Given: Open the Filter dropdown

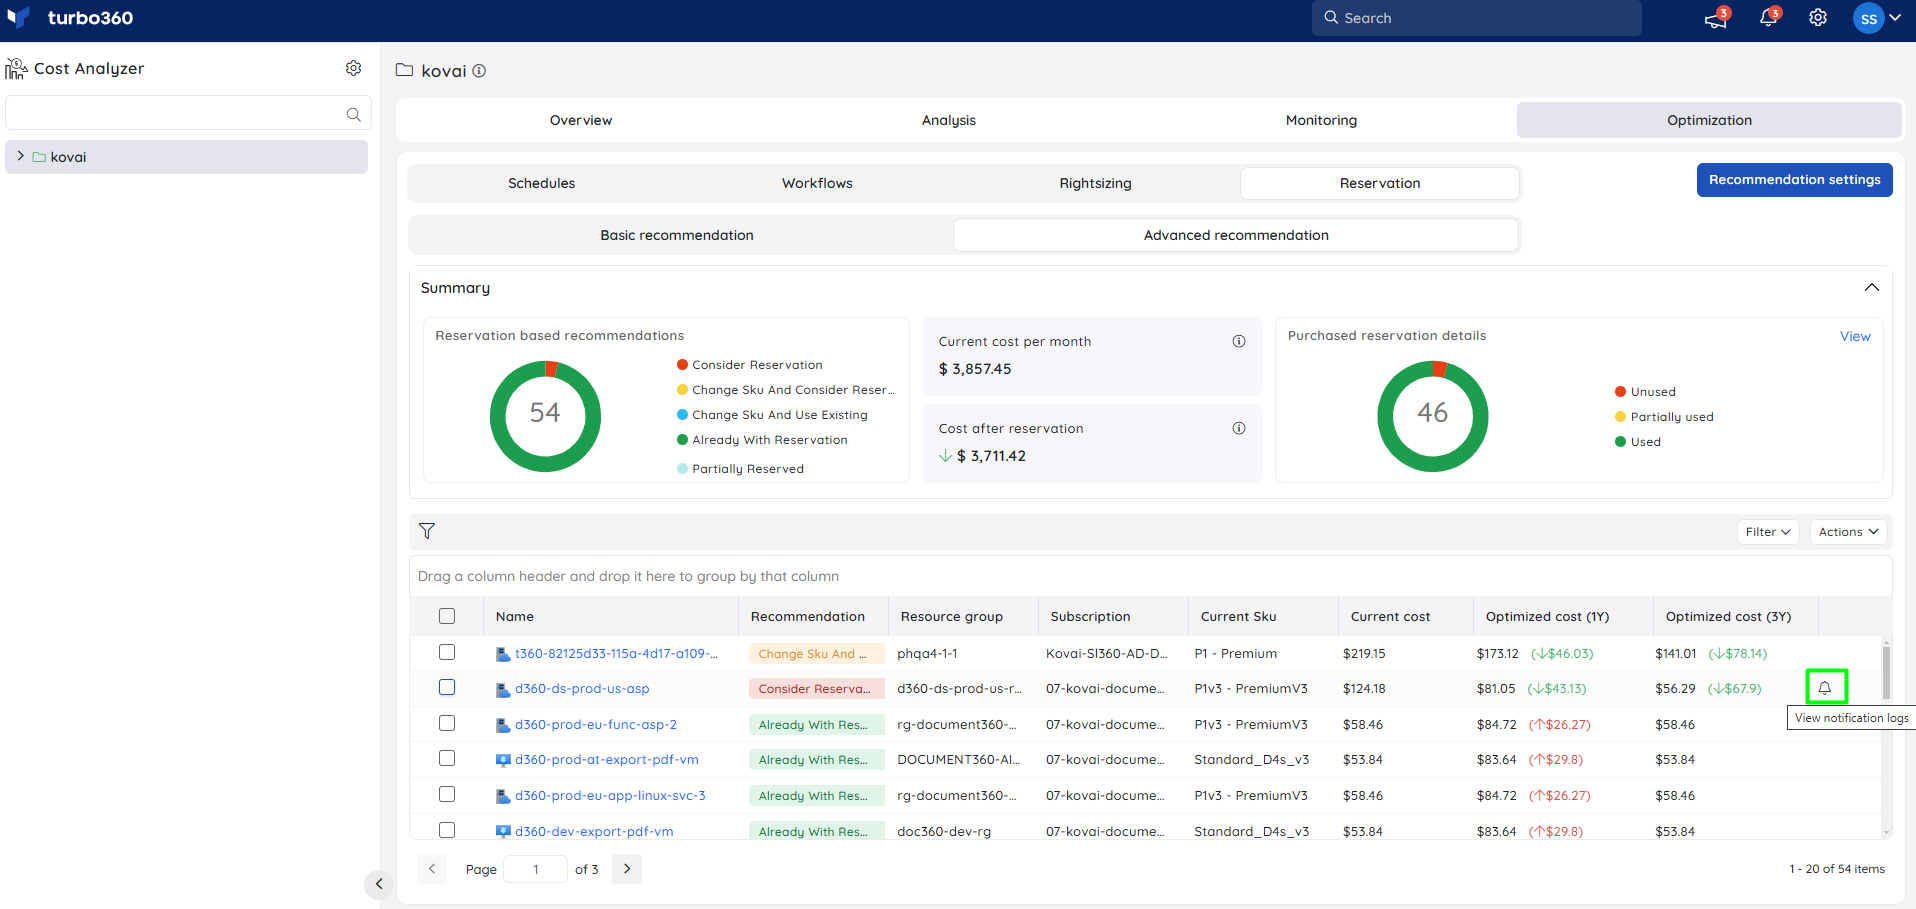Looking at the screenshot, I should (x=1768, y=532).
